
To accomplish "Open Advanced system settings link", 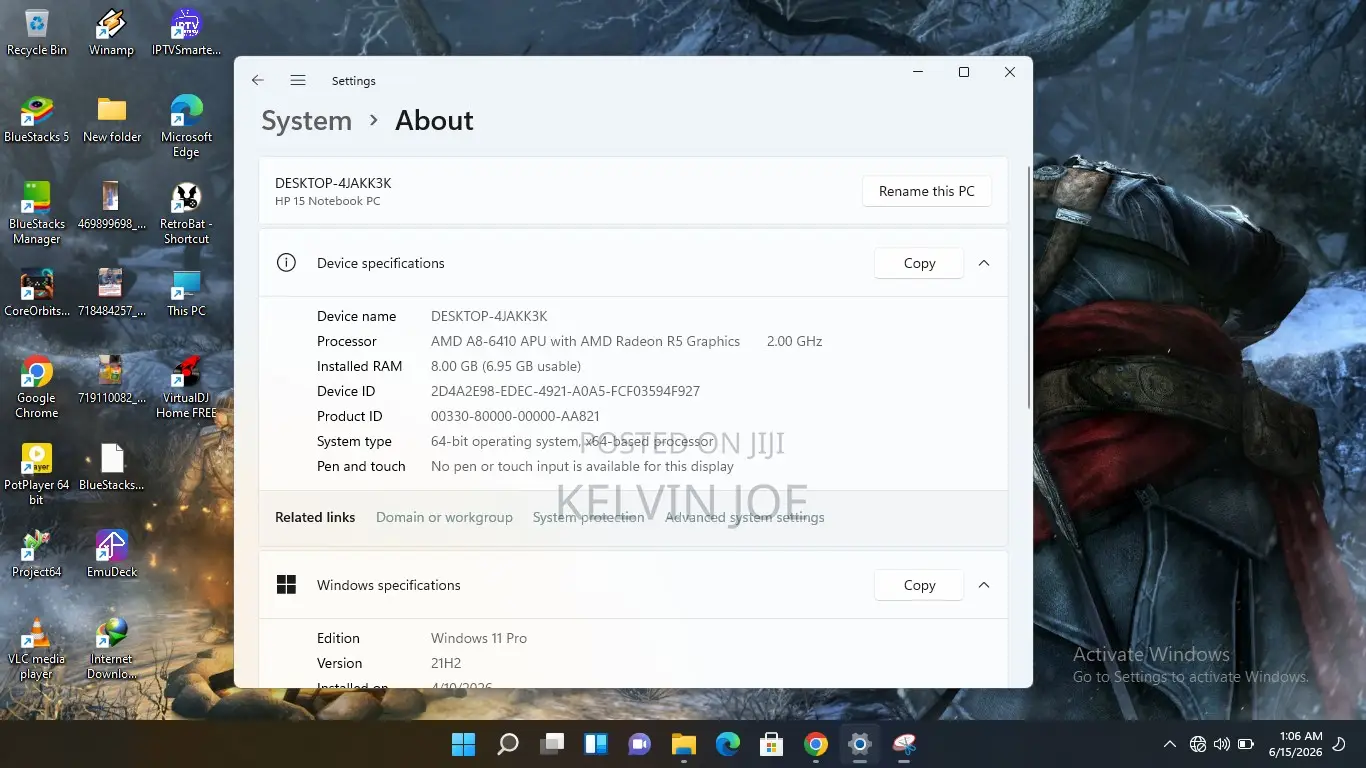I will tap(745, 517).
